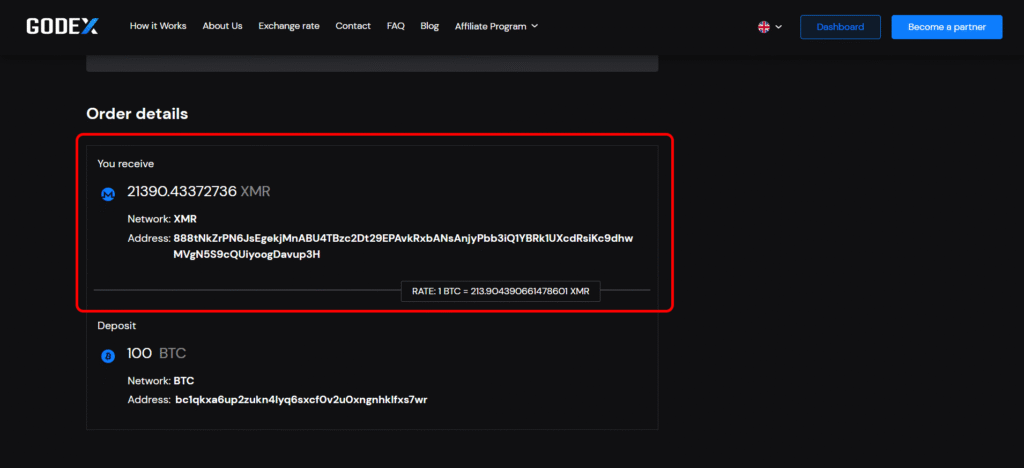Viewport: 1024px width, 468px height.
Task: Click the You receive label
Action: (125, 164)
